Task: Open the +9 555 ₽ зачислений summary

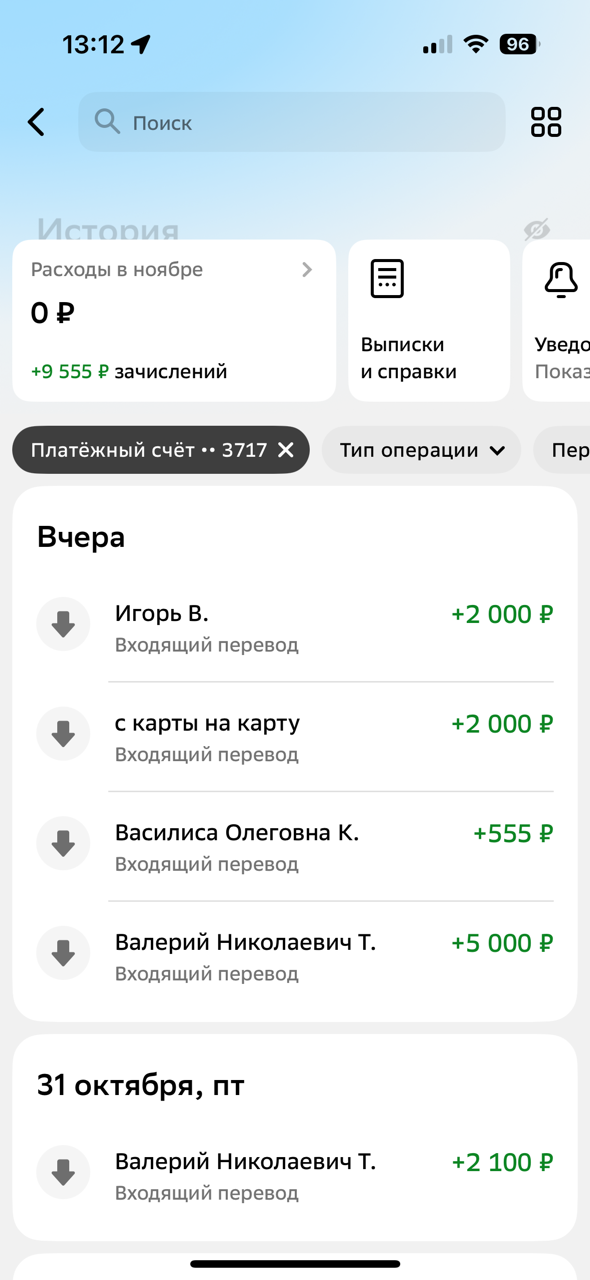Action: [x=128, y=370]
